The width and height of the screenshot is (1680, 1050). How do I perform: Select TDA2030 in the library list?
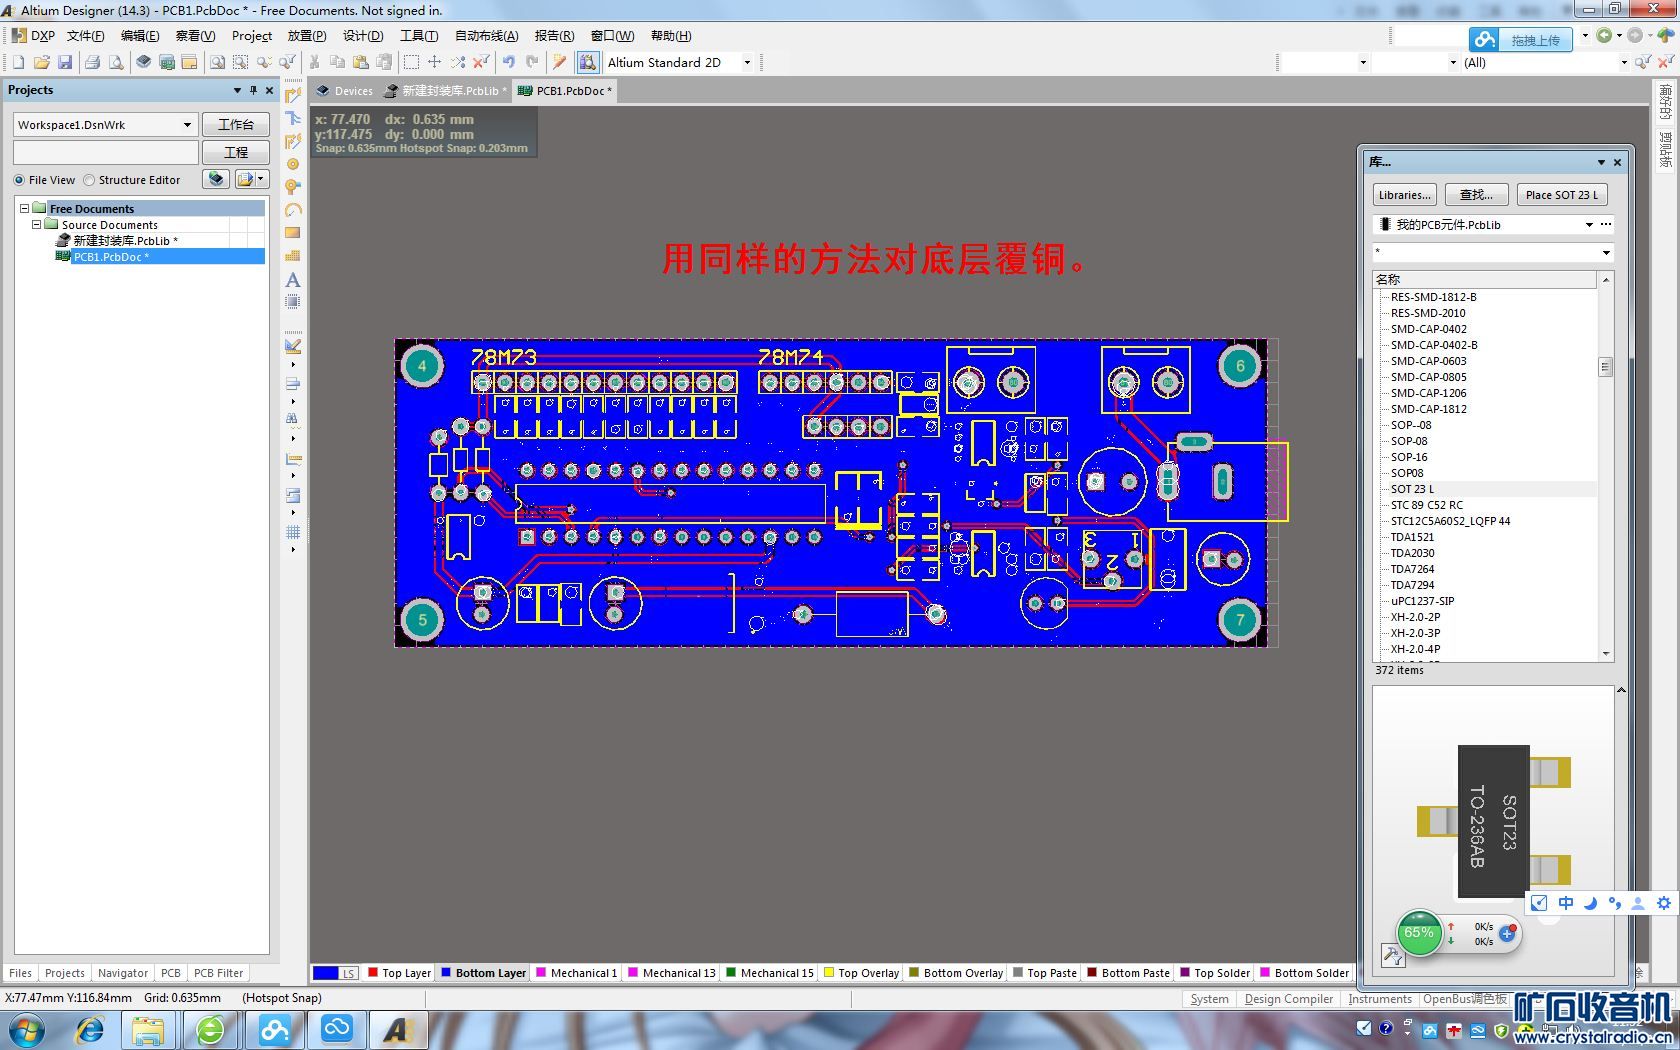point(1412,553)
